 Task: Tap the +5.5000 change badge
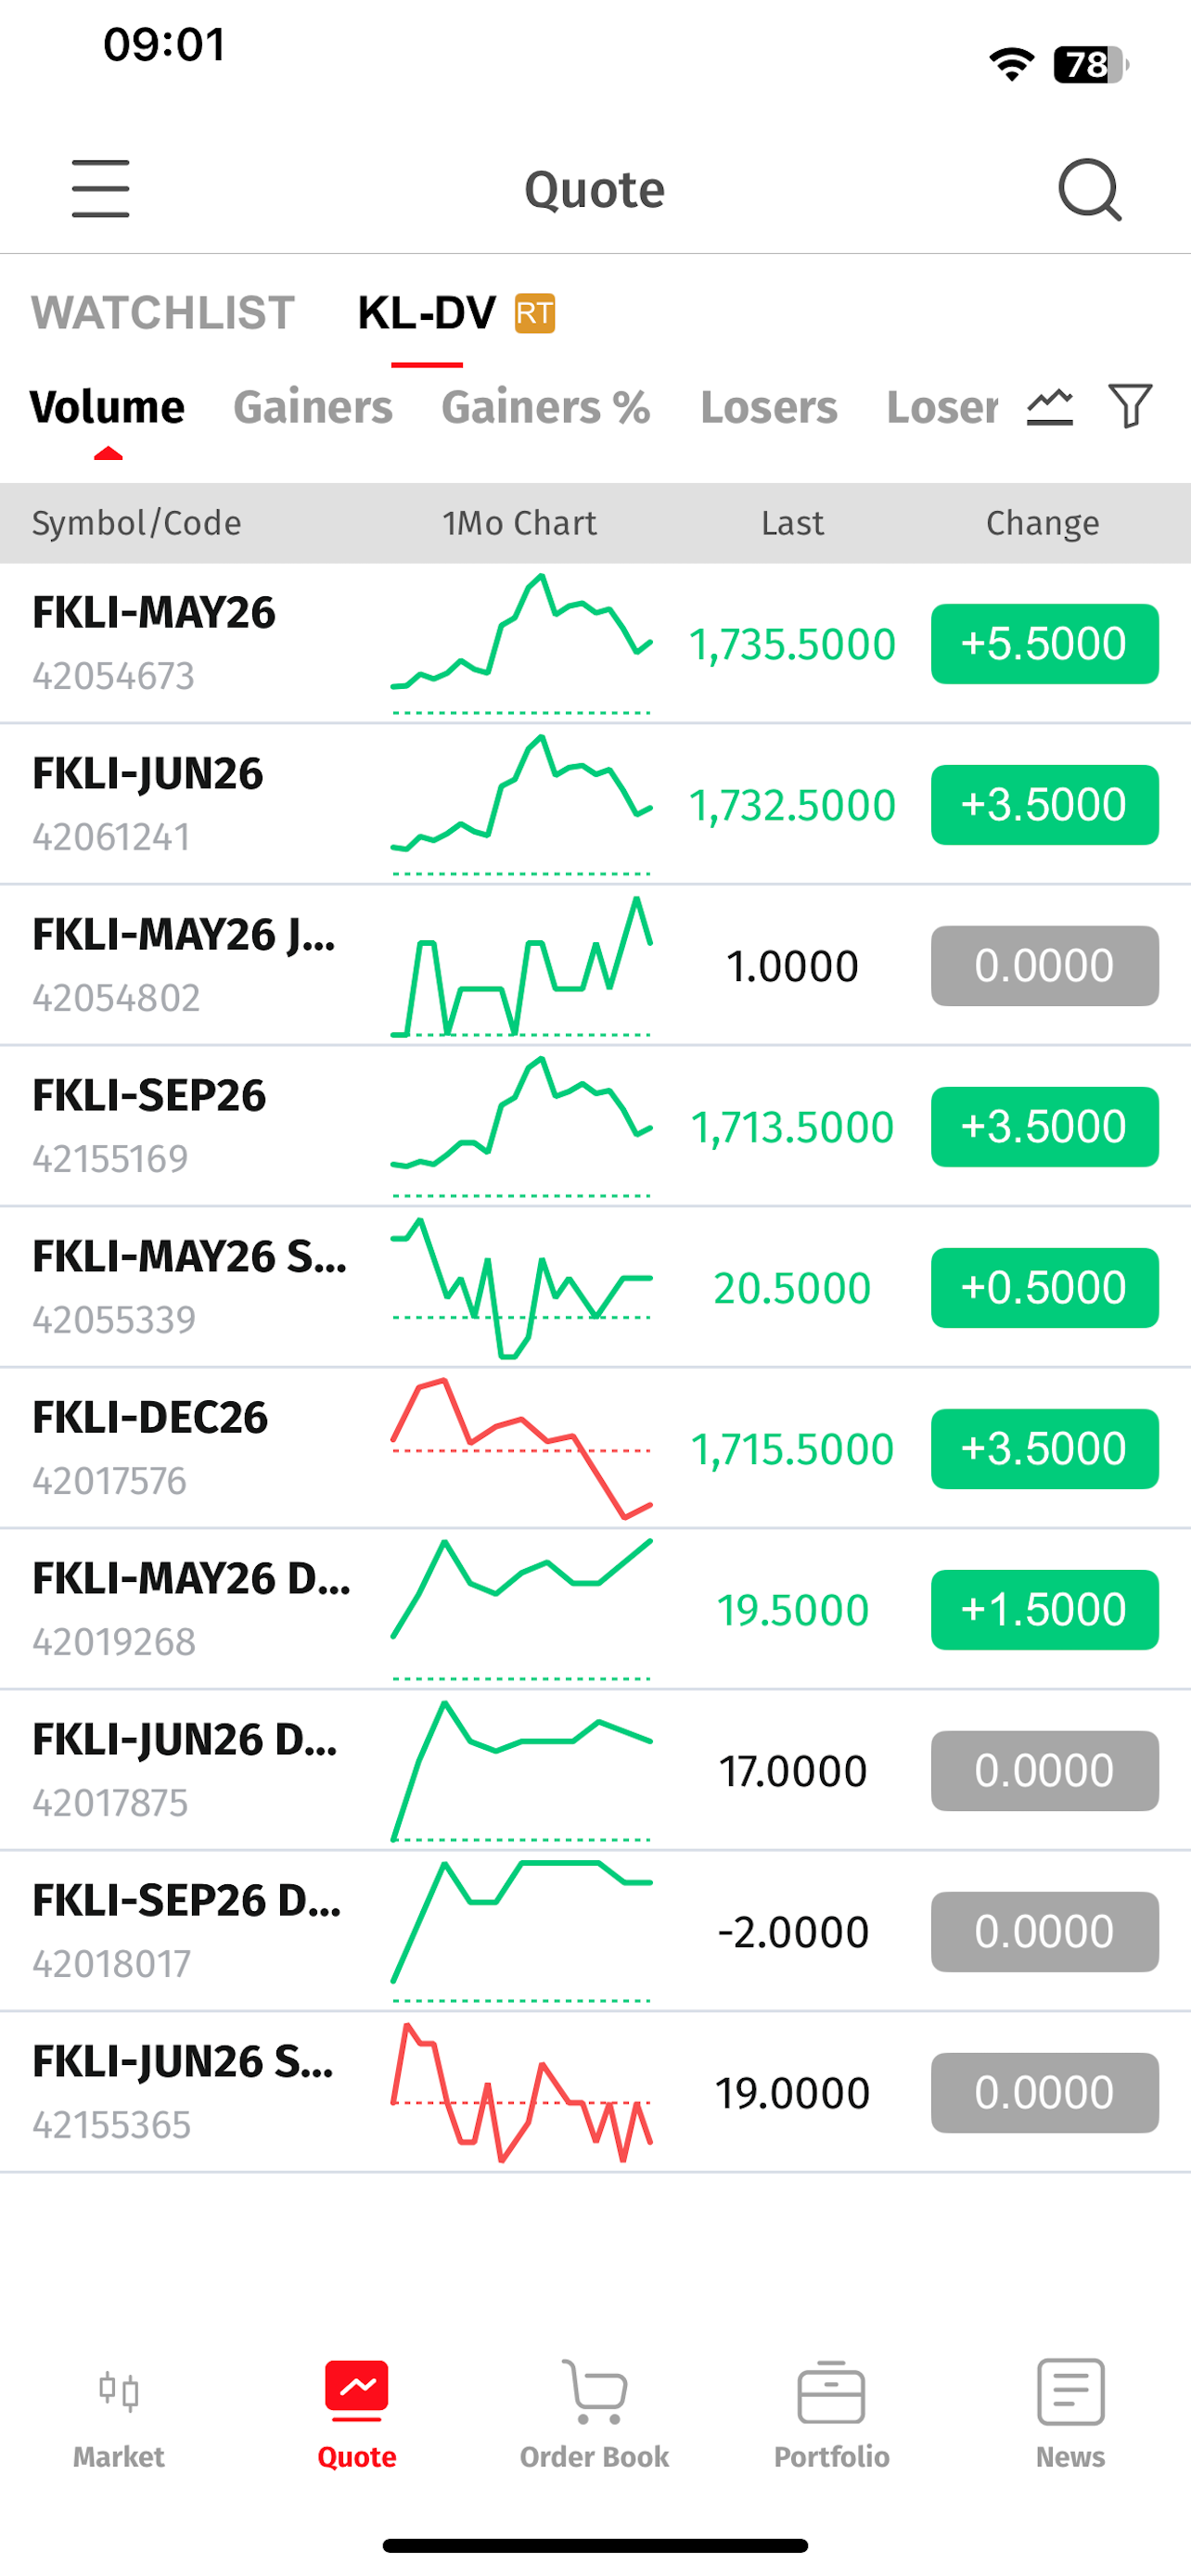pyautogui.click(x=1044, y=644)
